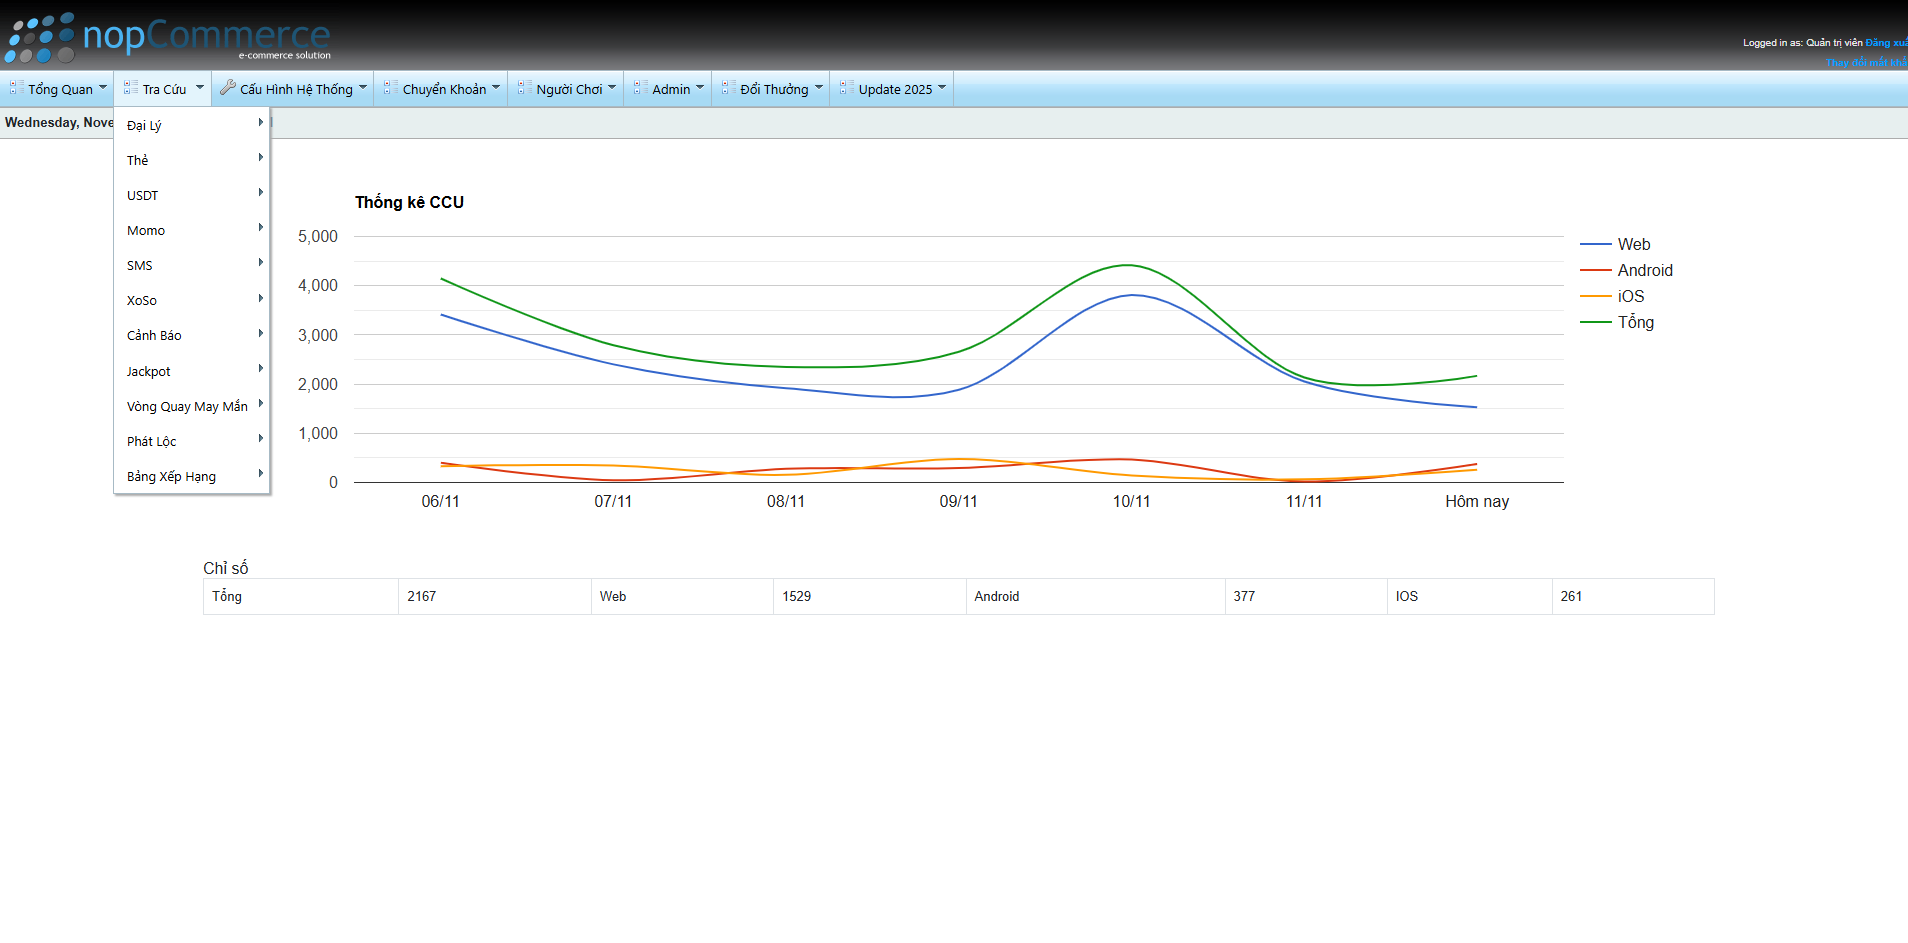Screen dimensions: 1908x943
Task: Click the grid icon beside Update 2025
Action: (x=847, y=88)
